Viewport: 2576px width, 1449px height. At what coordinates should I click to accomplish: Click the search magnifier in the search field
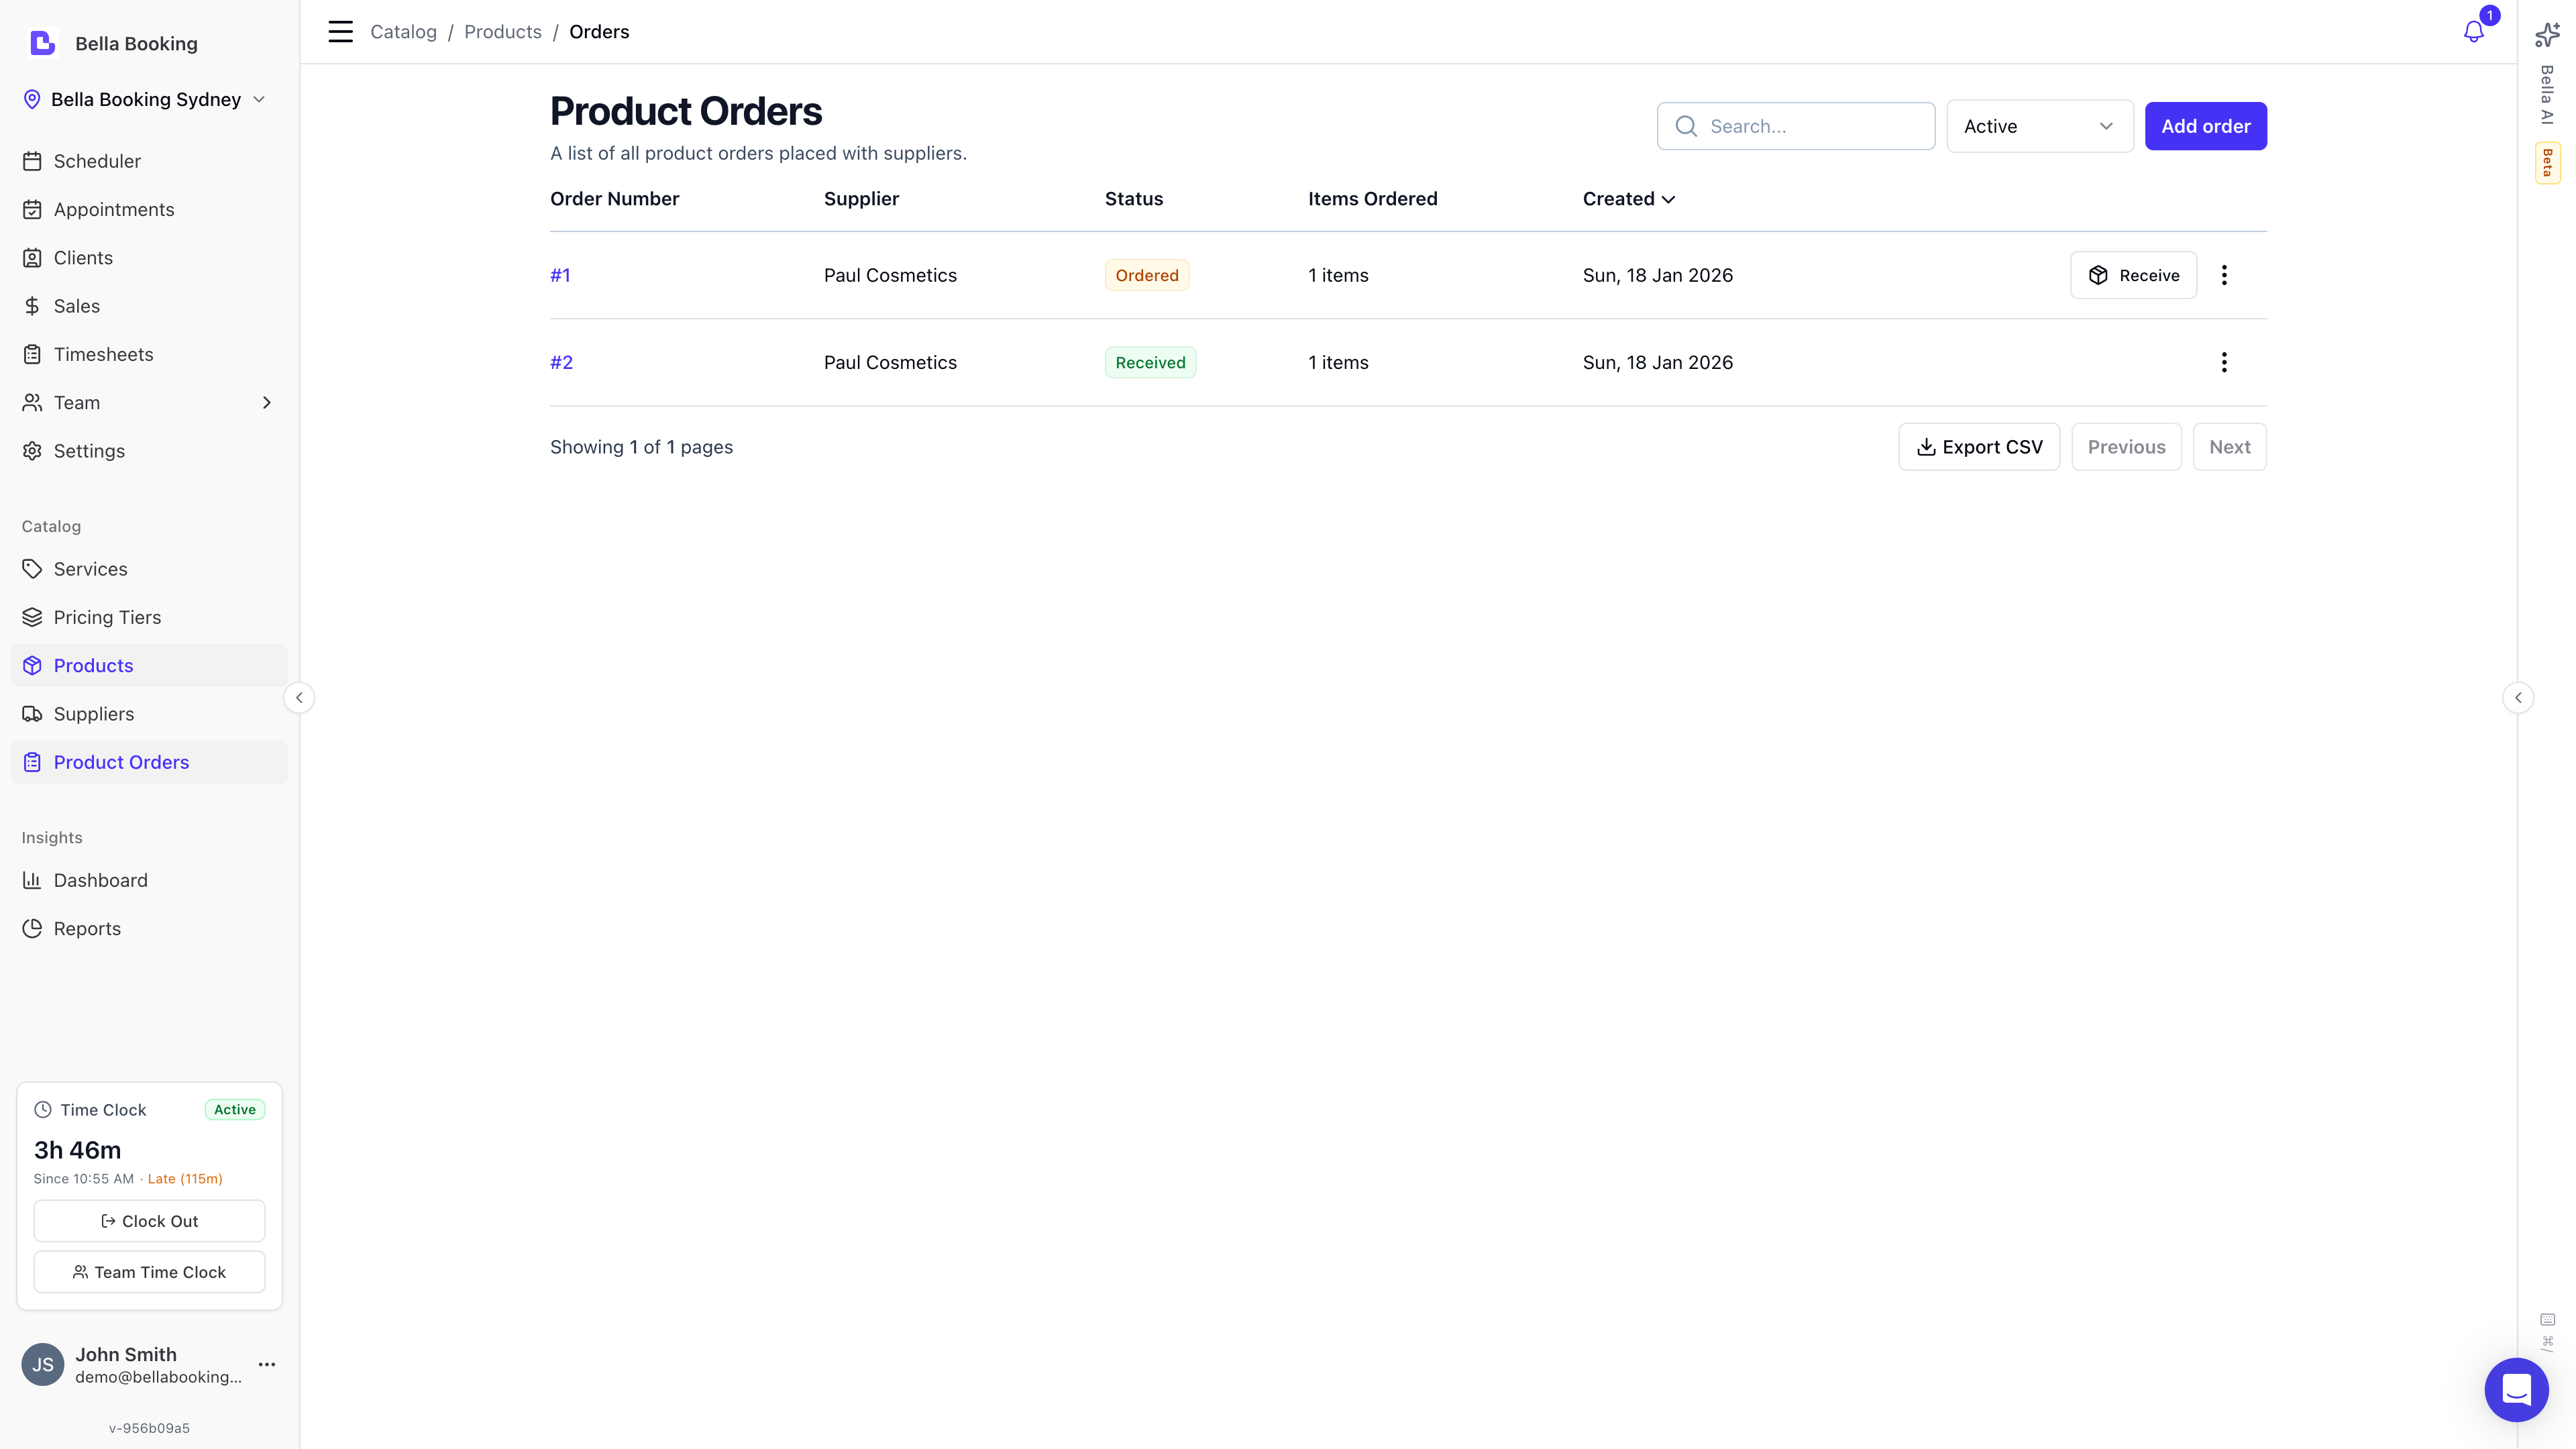tap(1687, 126)
